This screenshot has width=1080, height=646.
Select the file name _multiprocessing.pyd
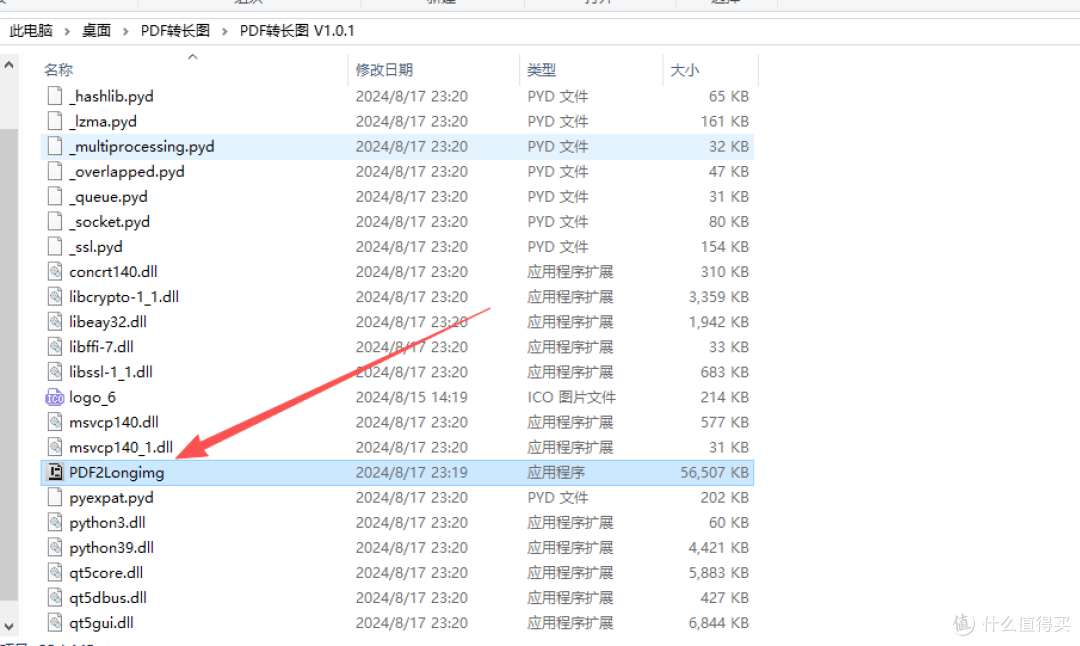[142, 147]
